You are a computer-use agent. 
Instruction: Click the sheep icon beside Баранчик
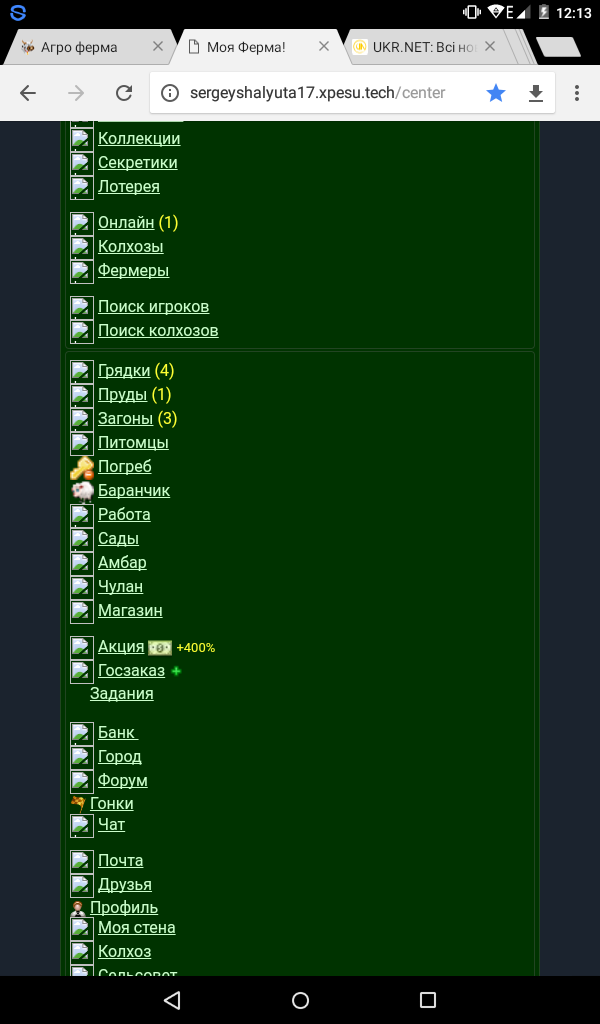(82, 491)
